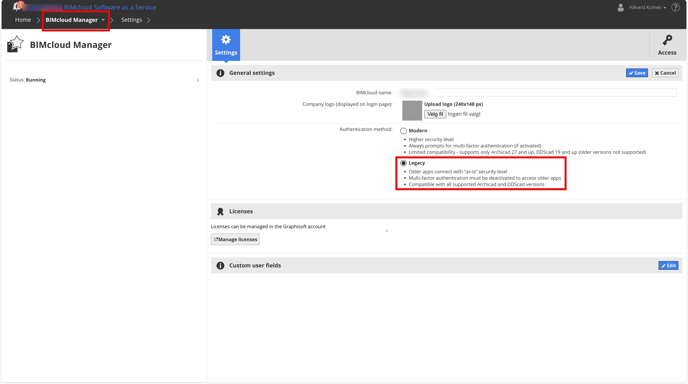Open the user account name dropdown
688x384 pixels.
(x=647, y=7)
